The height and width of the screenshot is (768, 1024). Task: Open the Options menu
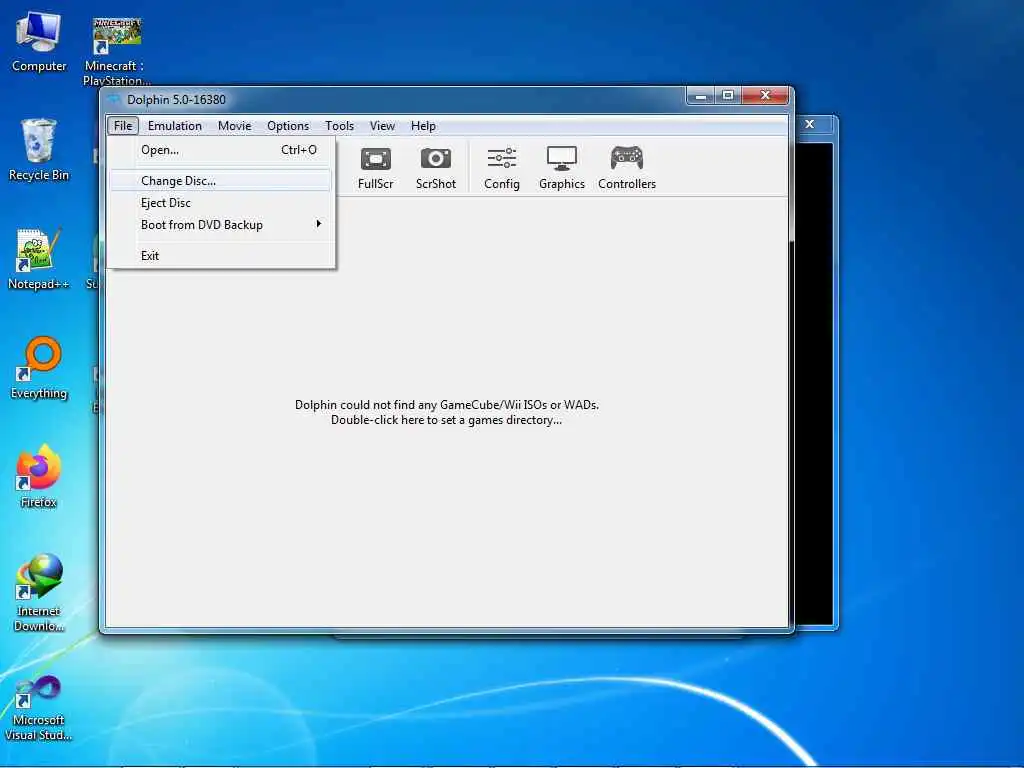click(x=288, y=125)
